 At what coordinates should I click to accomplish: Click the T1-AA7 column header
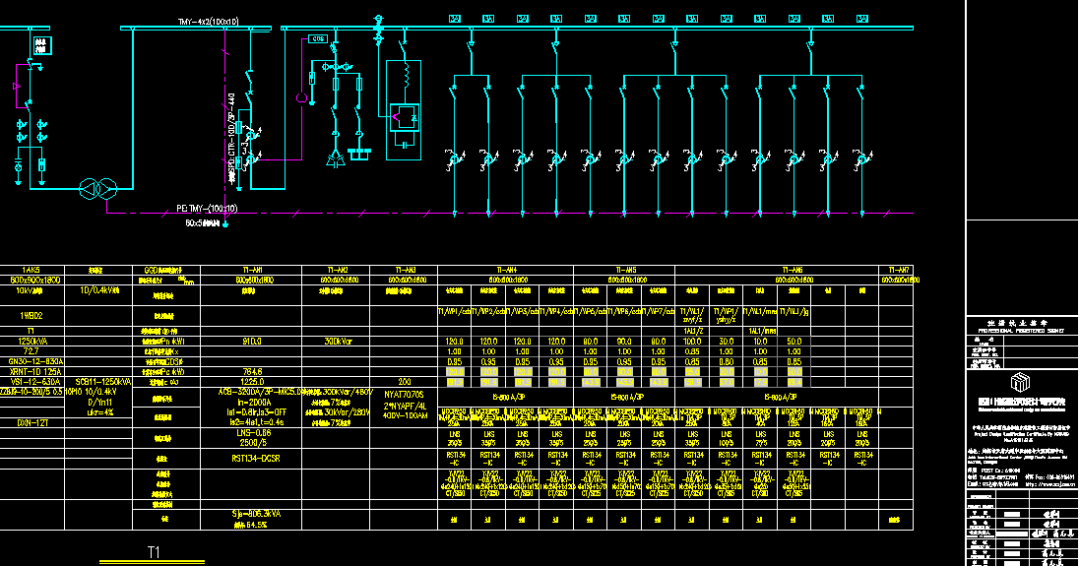[899, 270]
